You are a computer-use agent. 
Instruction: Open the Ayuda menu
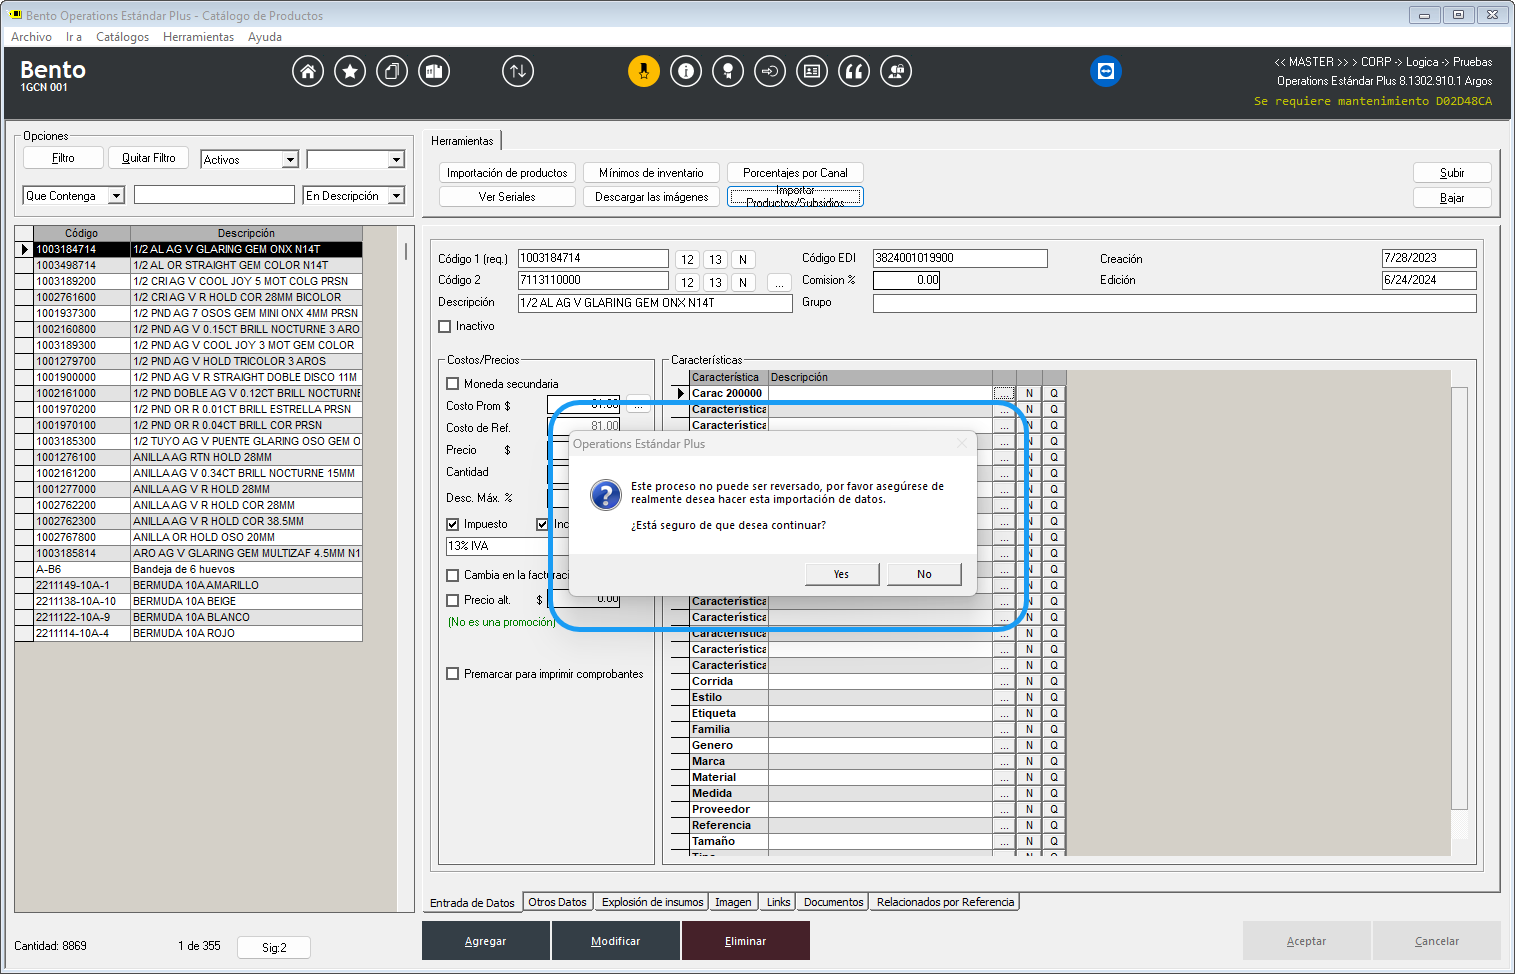coord(265,37)
